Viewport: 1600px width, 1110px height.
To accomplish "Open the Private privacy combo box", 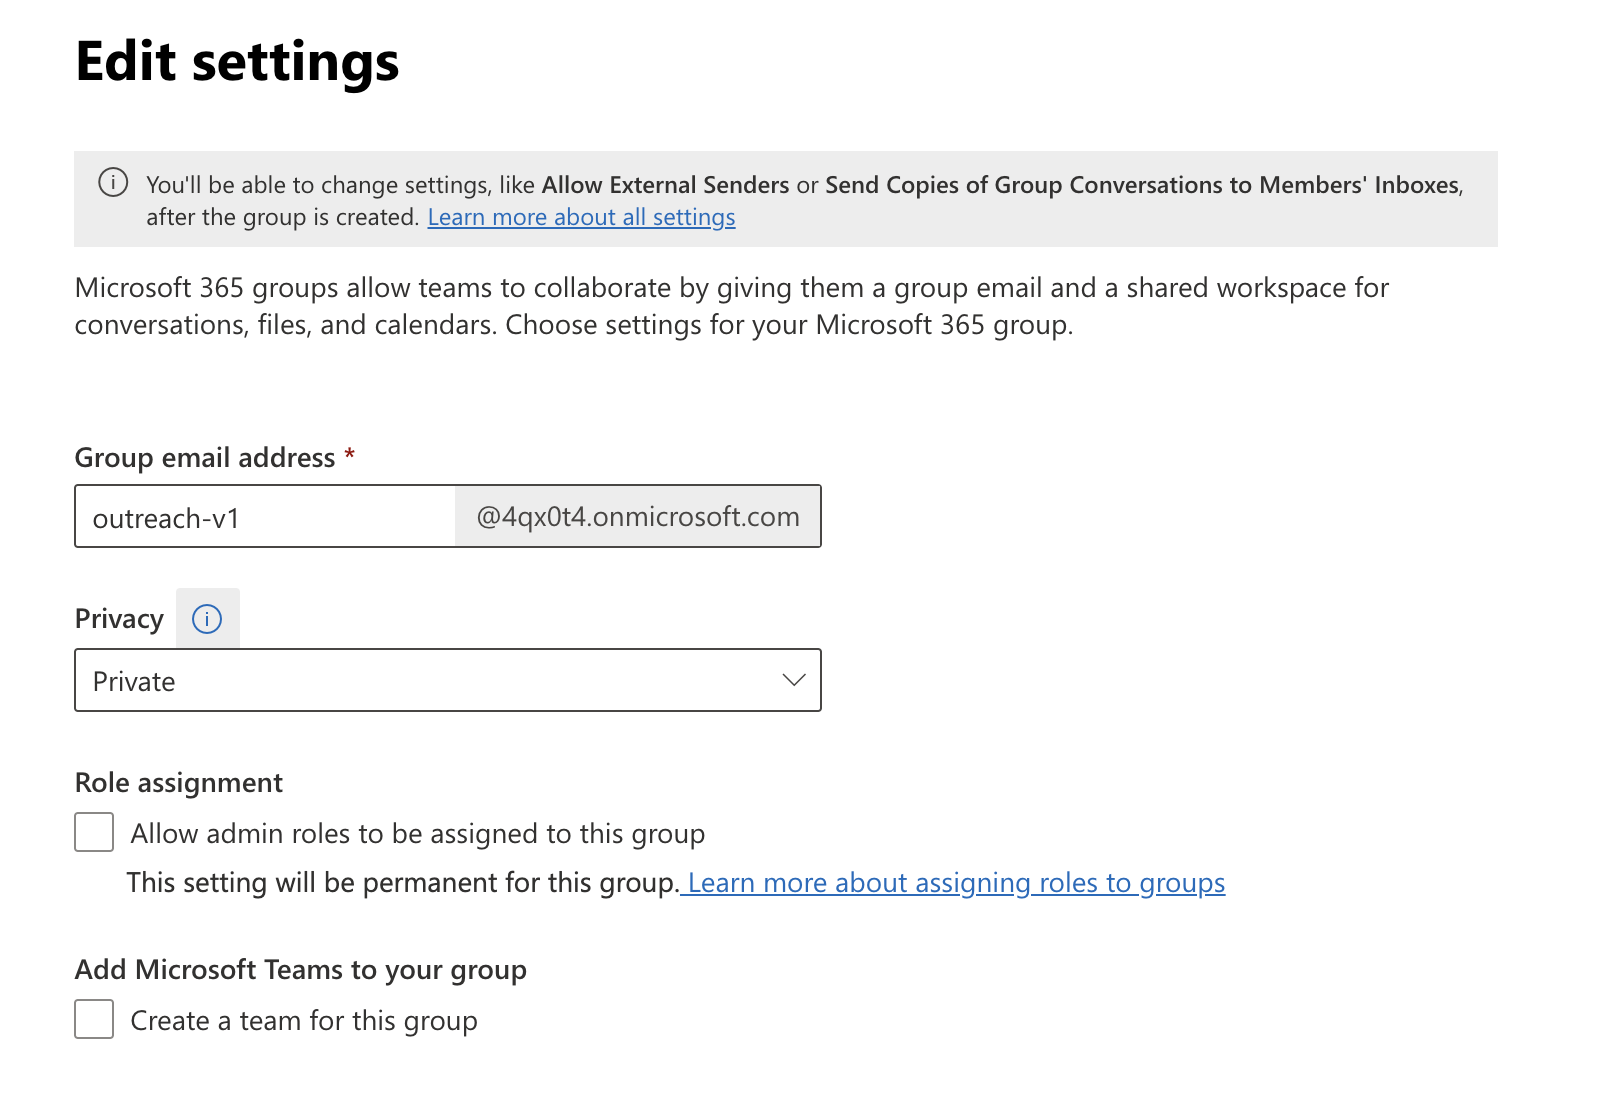I will tap(447, 681).
